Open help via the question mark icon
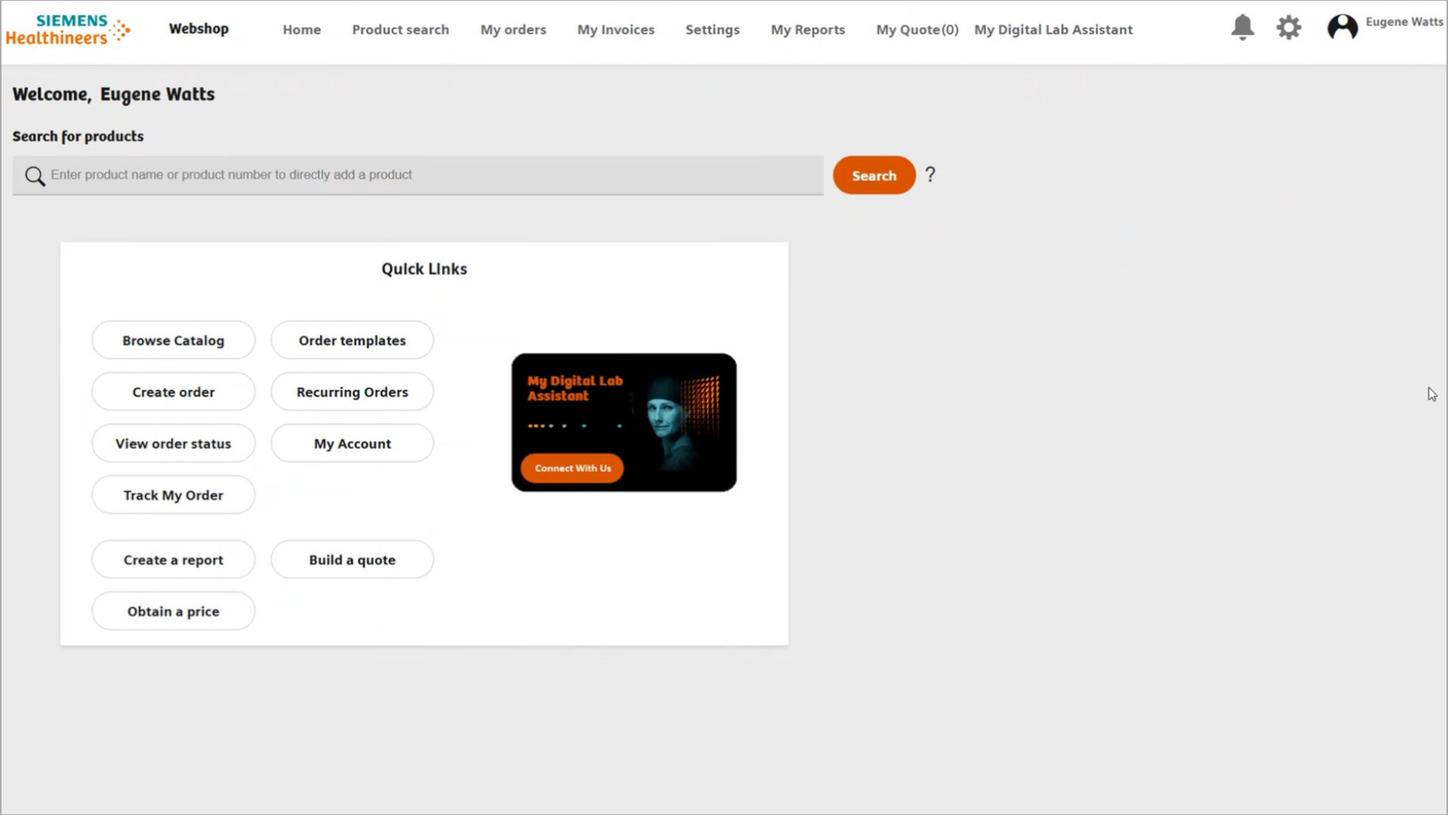1448x815 pixels. pos(929,175)
